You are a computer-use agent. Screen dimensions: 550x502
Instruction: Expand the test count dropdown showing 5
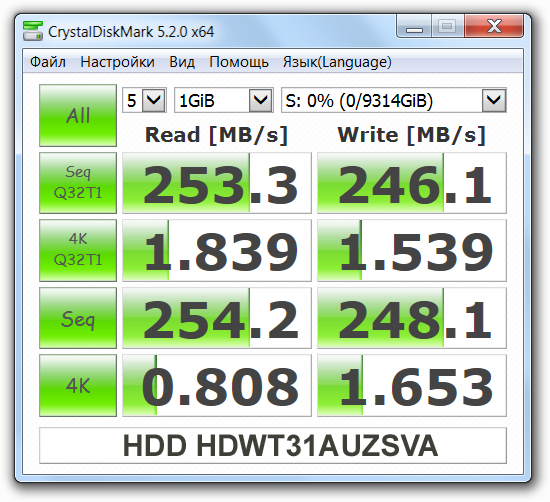coord(145,100)
